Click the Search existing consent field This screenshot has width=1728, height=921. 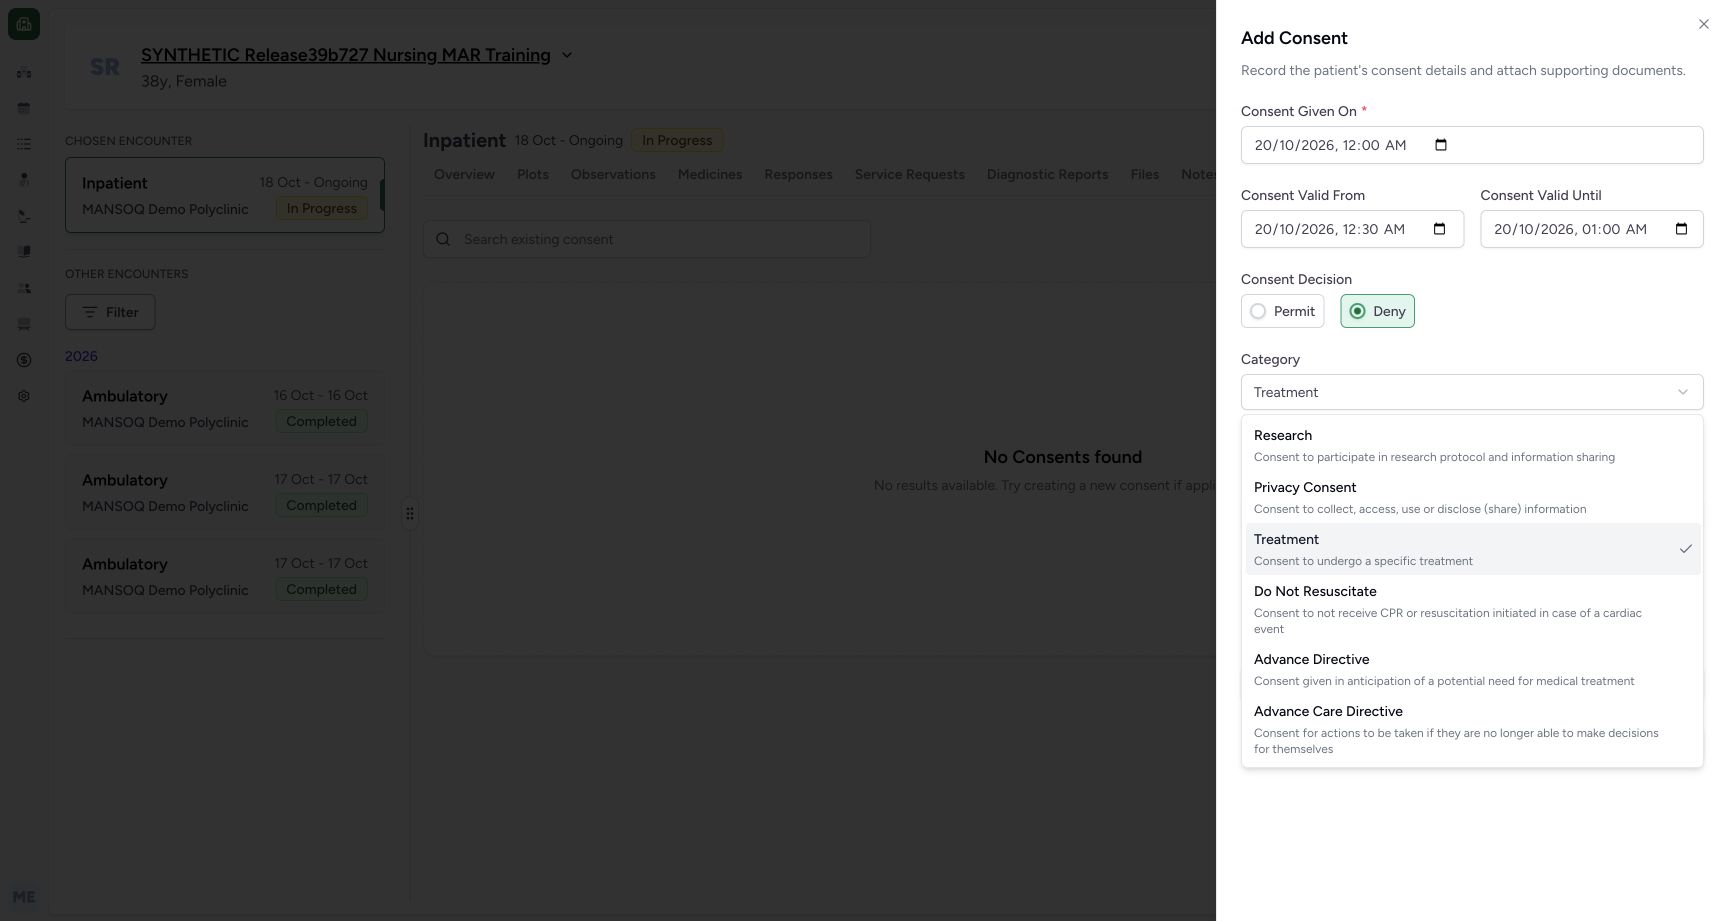647,239
